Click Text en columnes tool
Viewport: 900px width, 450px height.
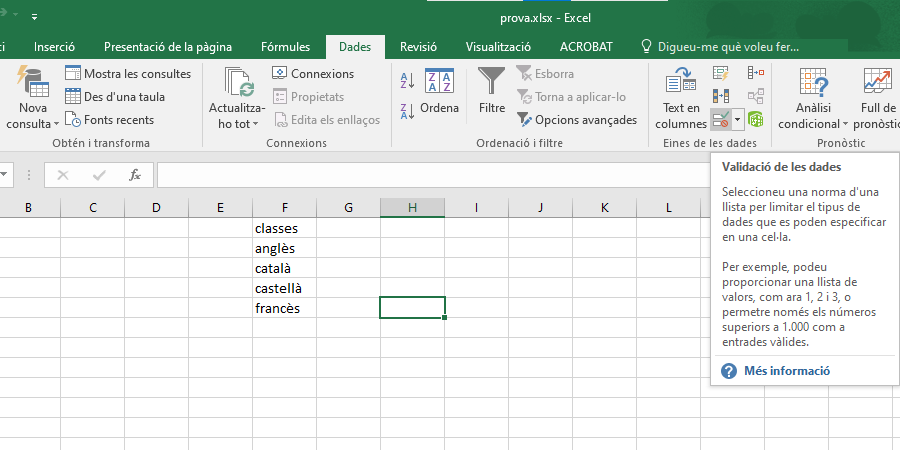pyautogui.click(x=681, y=100)
